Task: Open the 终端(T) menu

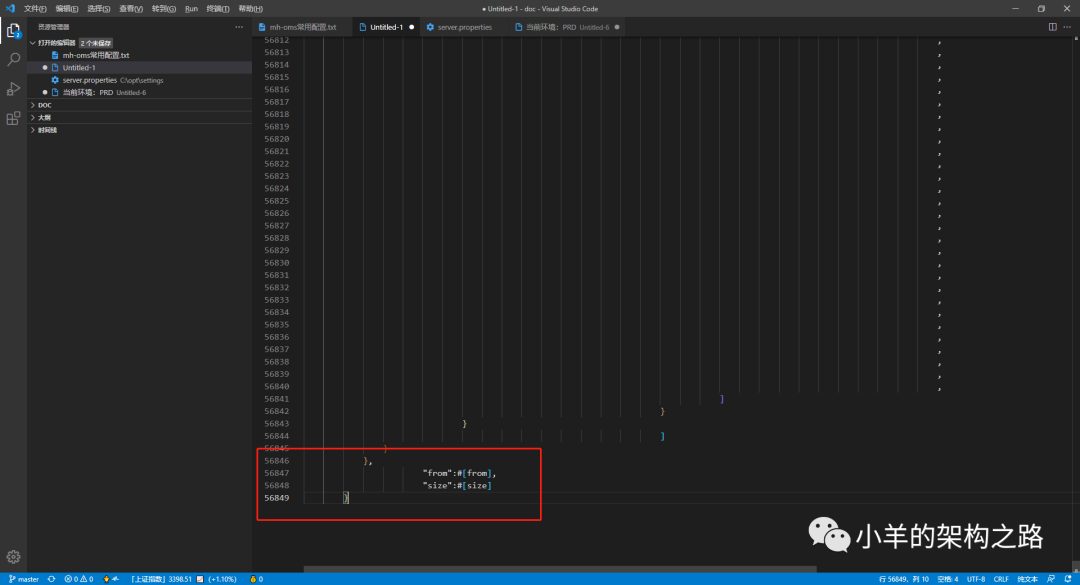Action: pyautogui.click(x=218, y=9)
